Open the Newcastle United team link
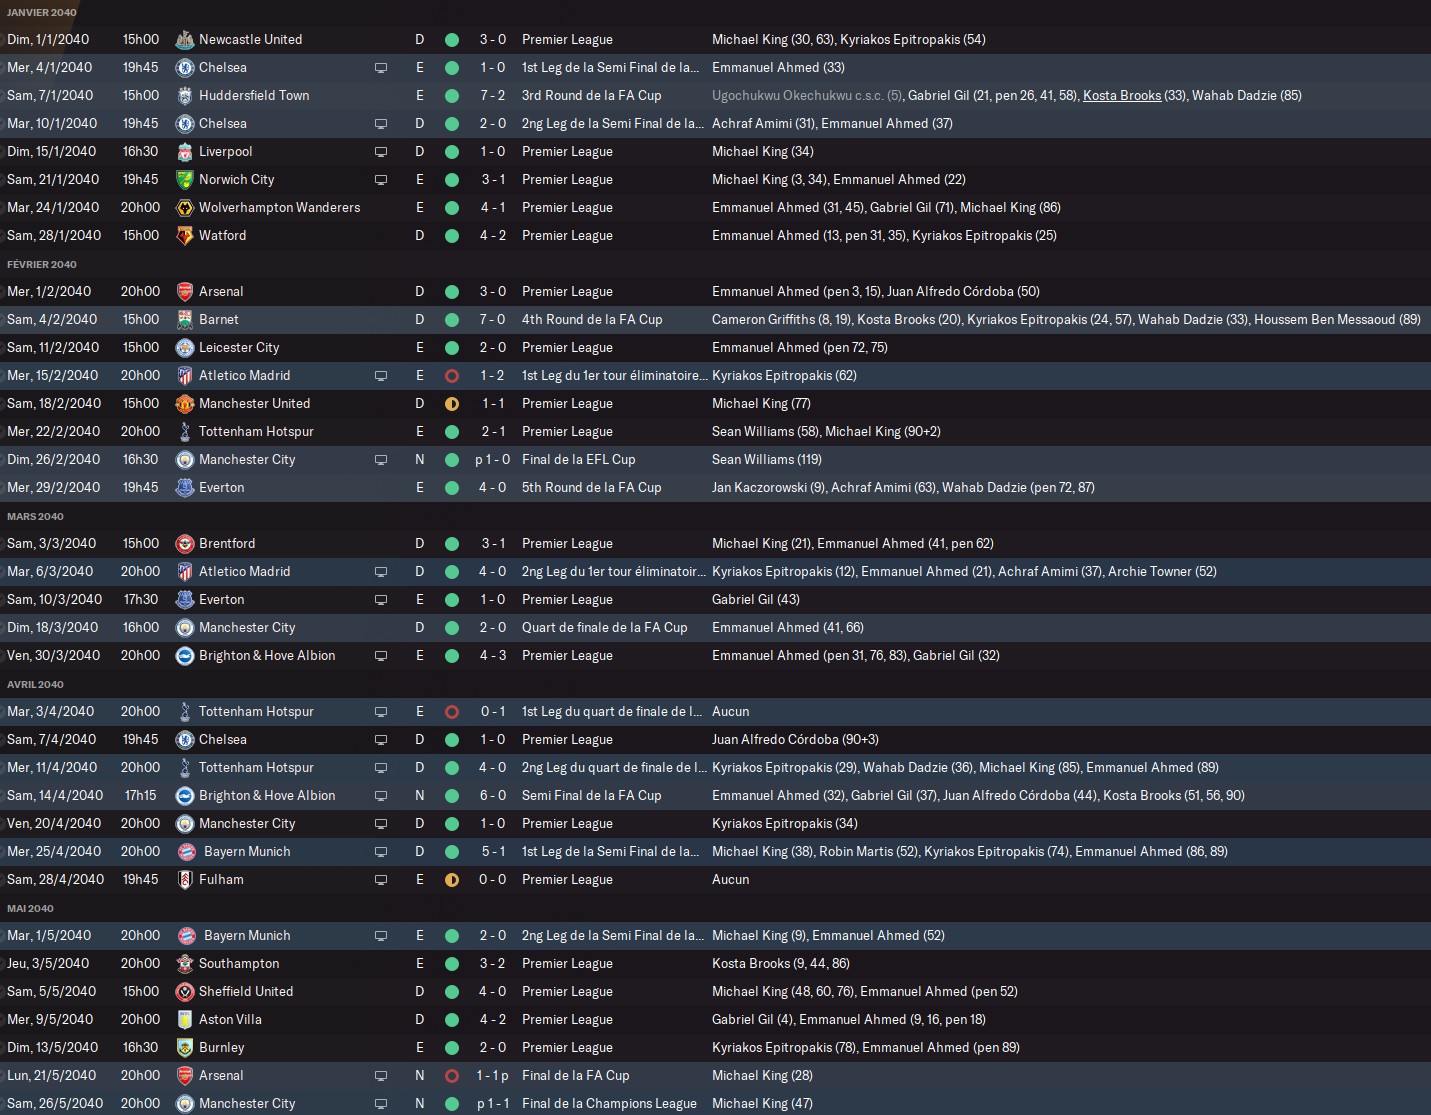1431x1115 pixels. [250, 40]
